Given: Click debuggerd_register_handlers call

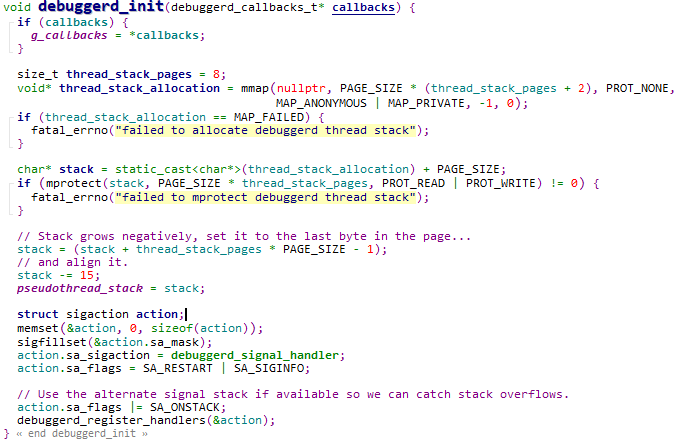Looking at the screenshot, I should tap(111, 420).
